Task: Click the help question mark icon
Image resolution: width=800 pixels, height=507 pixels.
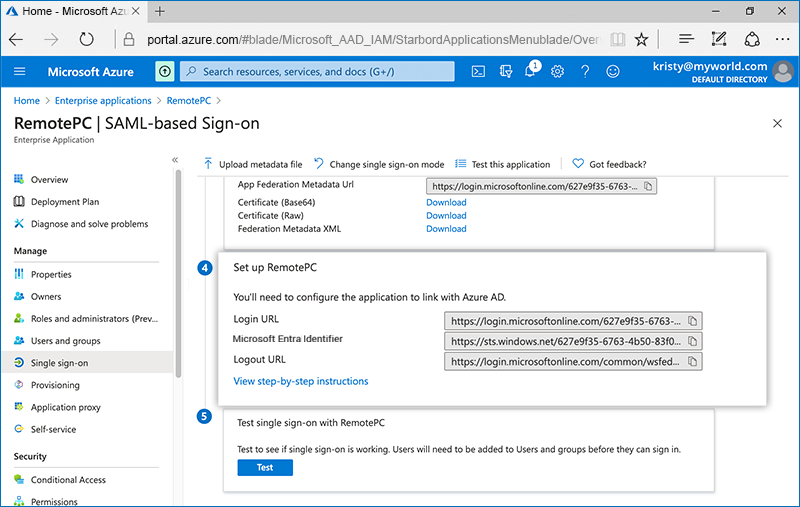Action: click(585, 72)
